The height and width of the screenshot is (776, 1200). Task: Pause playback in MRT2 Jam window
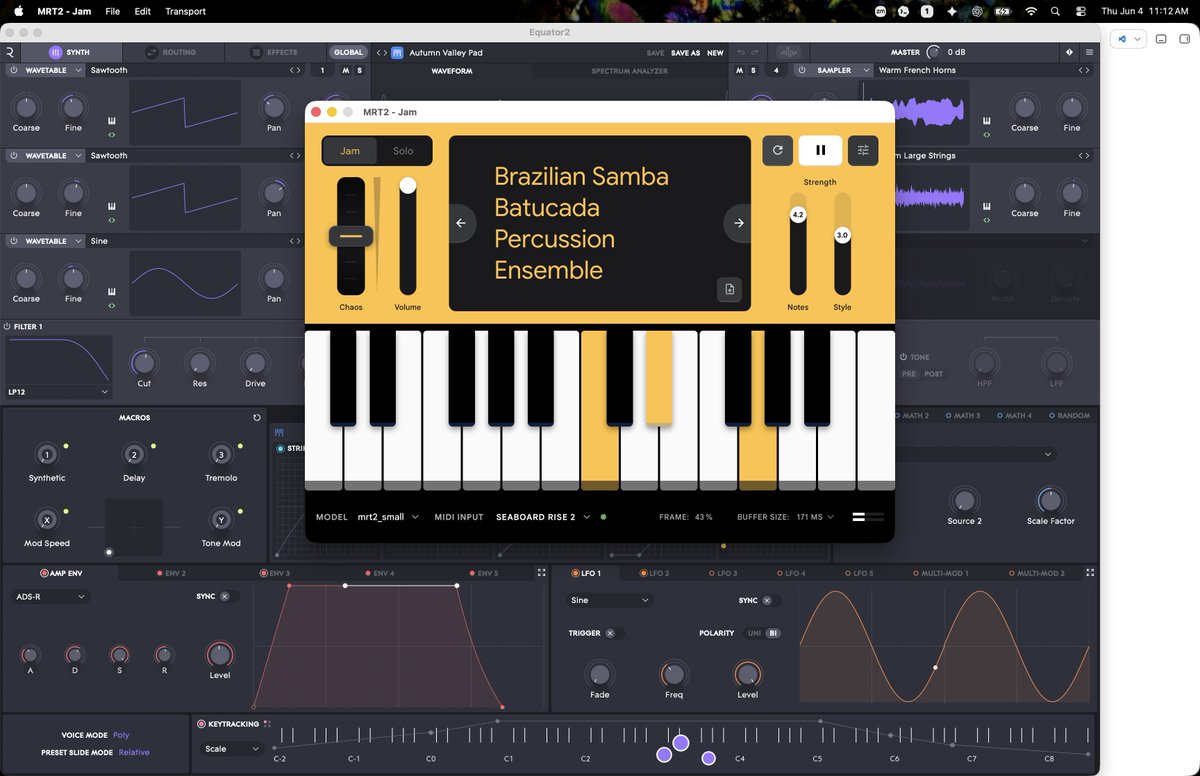click(x=820, y=150)
